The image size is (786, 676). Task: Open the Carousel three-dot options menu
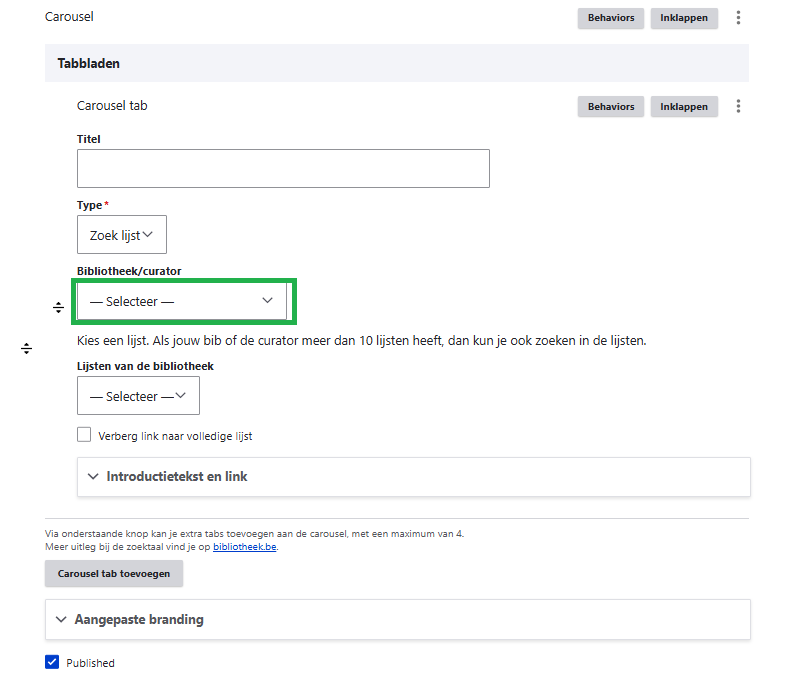739,18
